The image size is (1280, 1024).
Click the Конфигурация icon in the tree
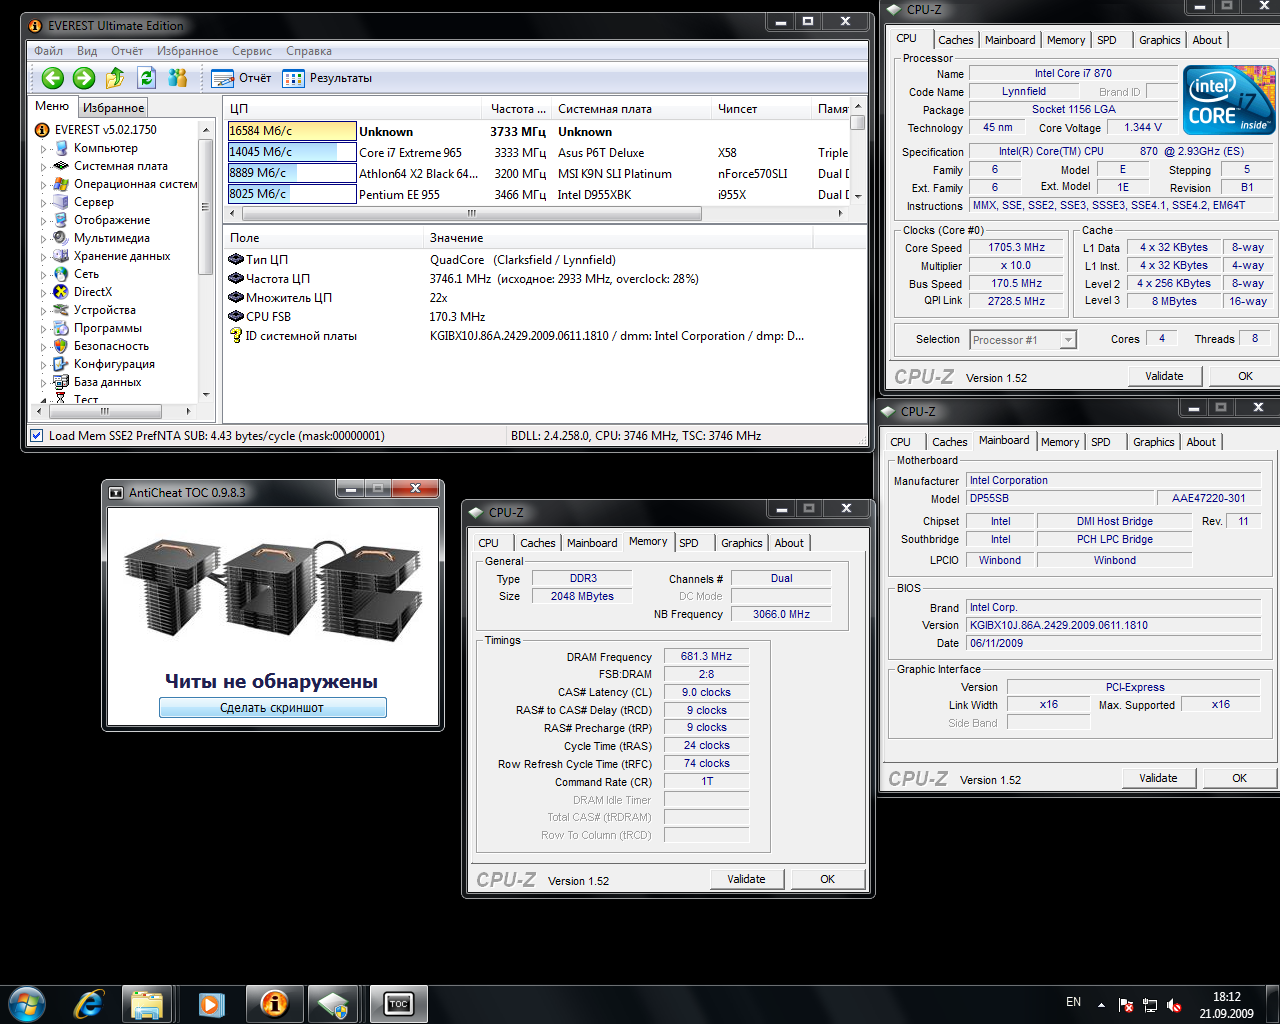[62, 364]
